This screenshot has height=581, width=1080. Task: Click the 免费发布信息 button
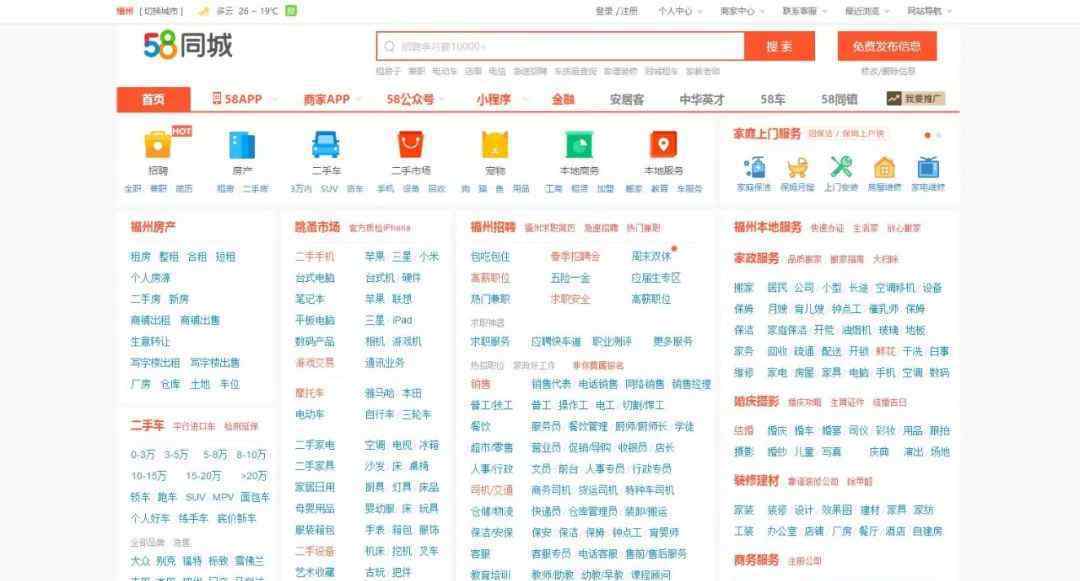click(x=886, y=46)
